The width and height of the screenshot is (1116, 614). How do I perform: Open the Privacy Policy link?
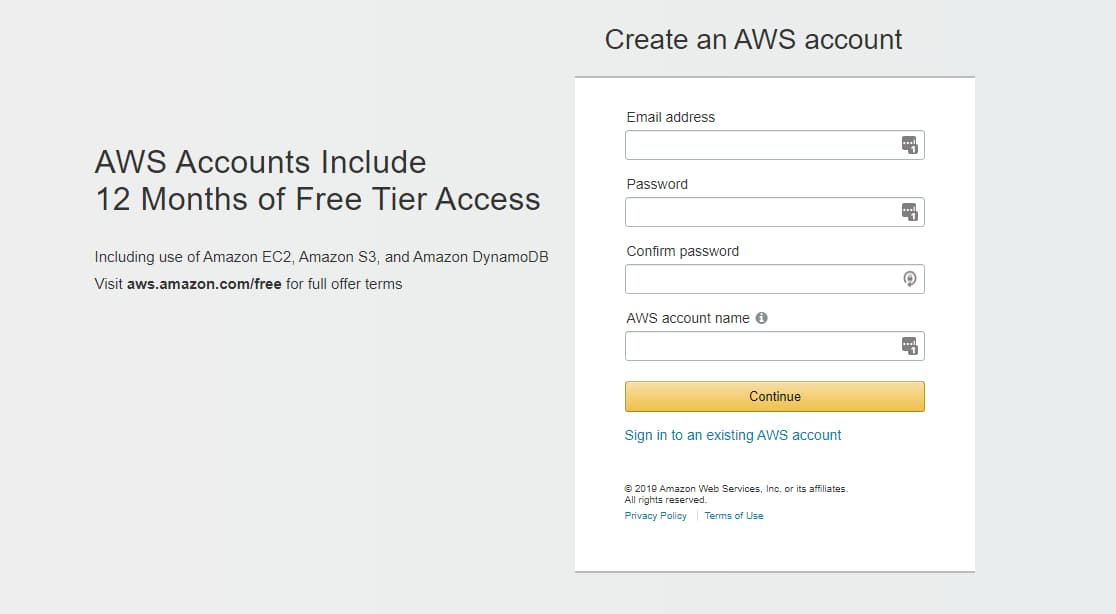(655, 515)
